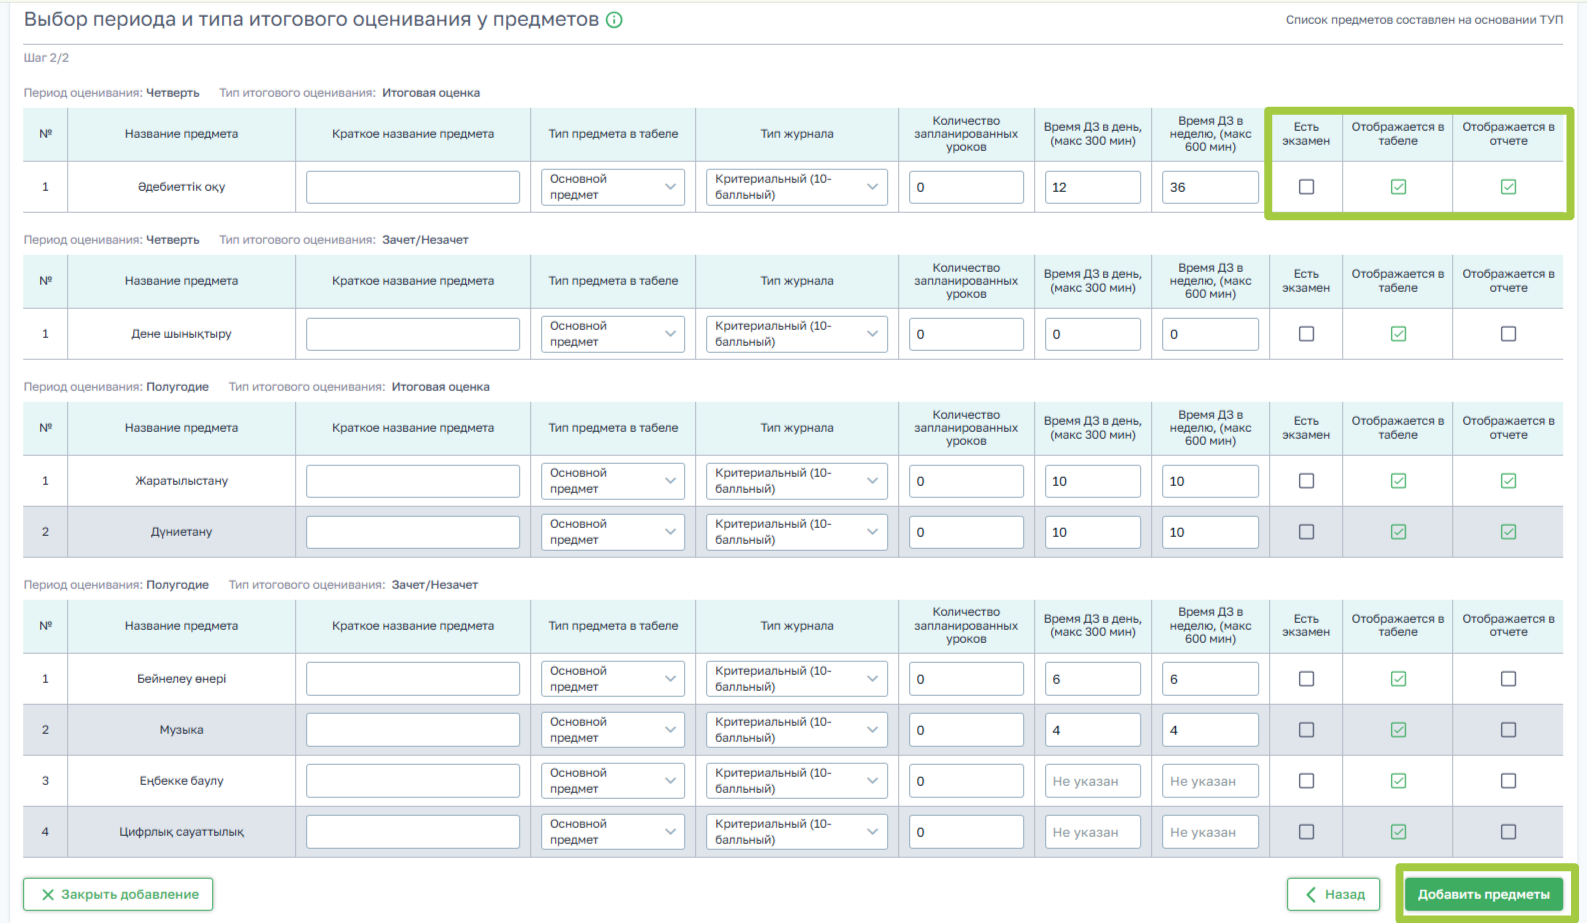The height and width of the screenshot is (923, 1587).
Task: Enable Отображается в отчете for Дене шынықтыру
Action: [1508, 334]
